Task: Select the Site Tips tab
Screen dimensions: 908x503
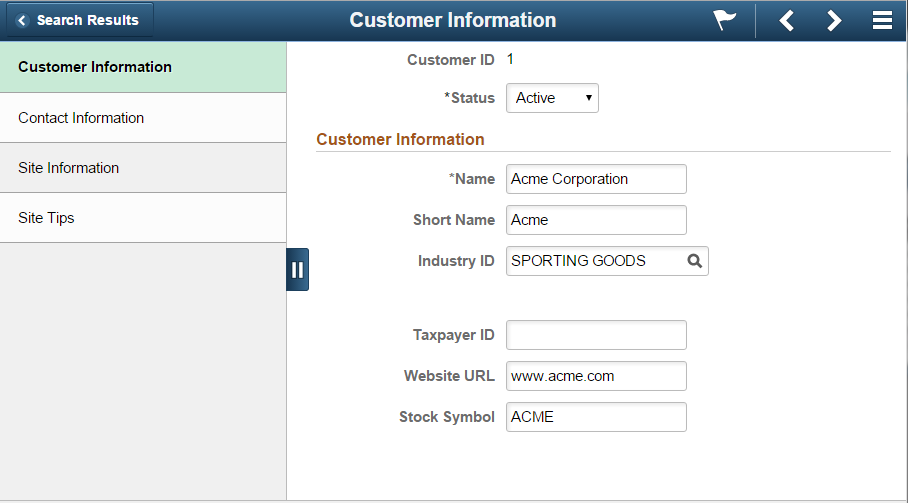Action: (143, 218)
